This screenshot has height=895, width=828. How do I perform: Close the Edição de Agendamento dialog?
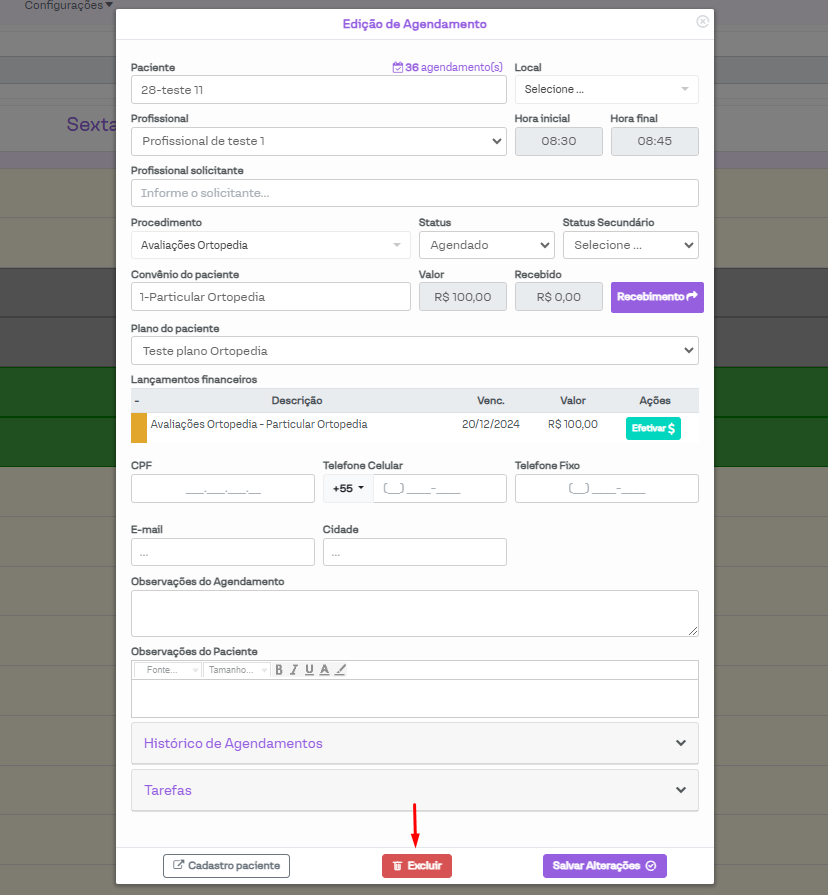702,21
